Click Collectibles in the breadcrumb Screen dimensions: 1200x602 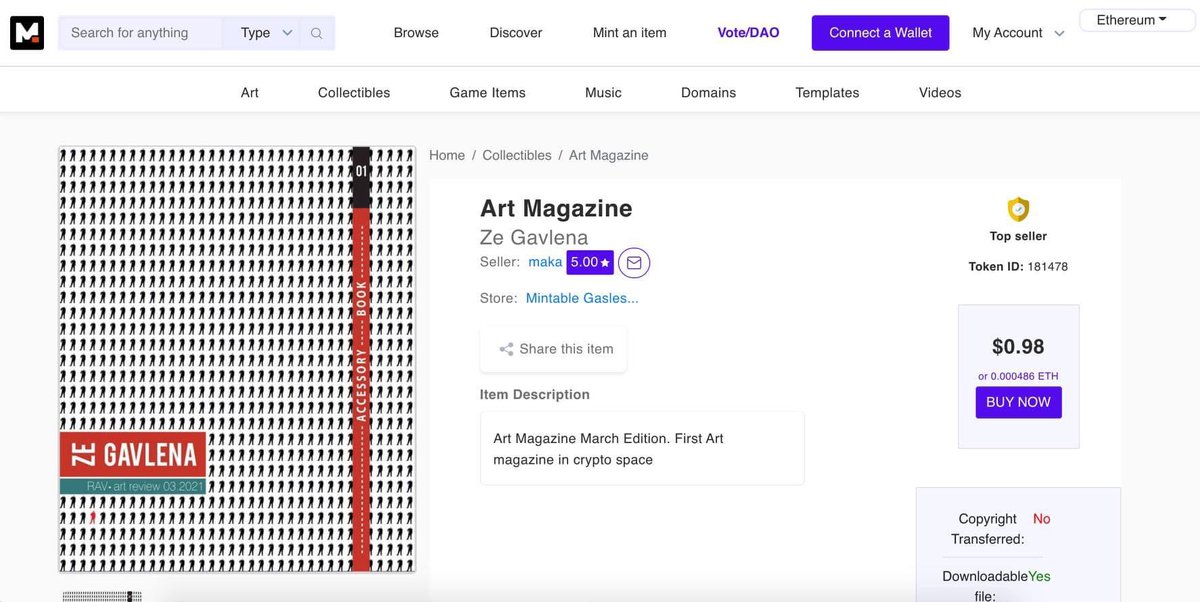point(517,155)
